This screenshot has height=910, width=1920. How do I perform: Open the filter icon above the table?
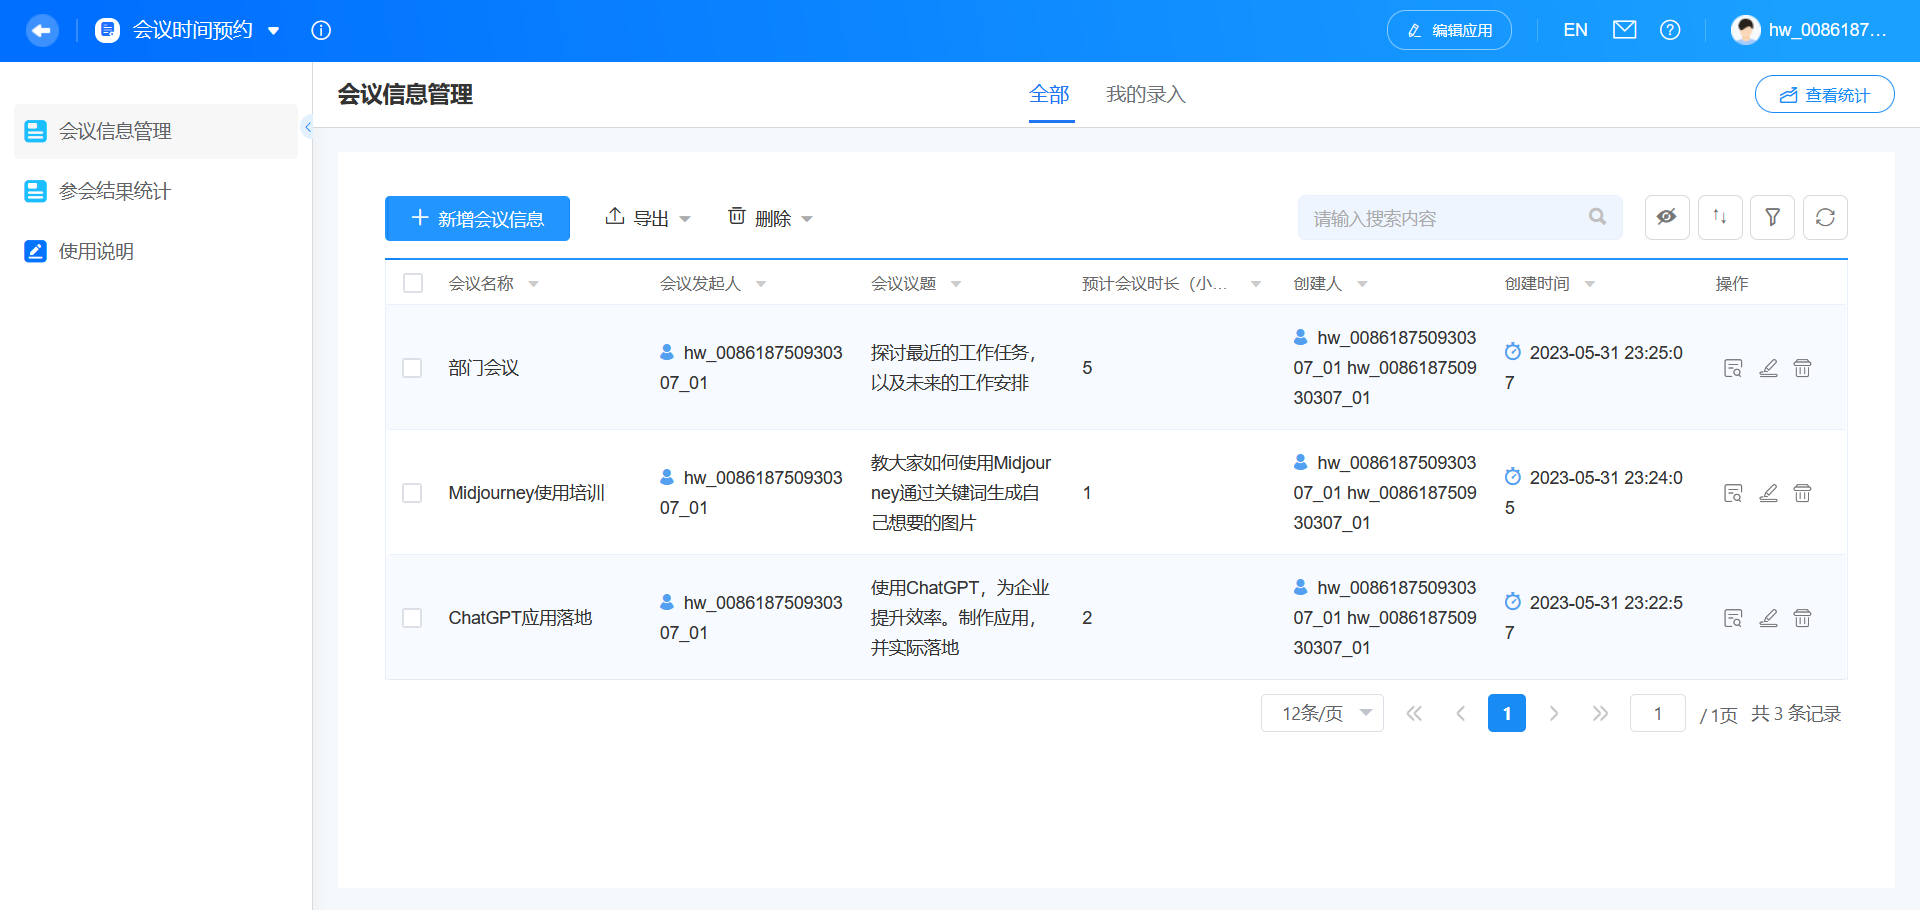click(x=1772, y=217)
